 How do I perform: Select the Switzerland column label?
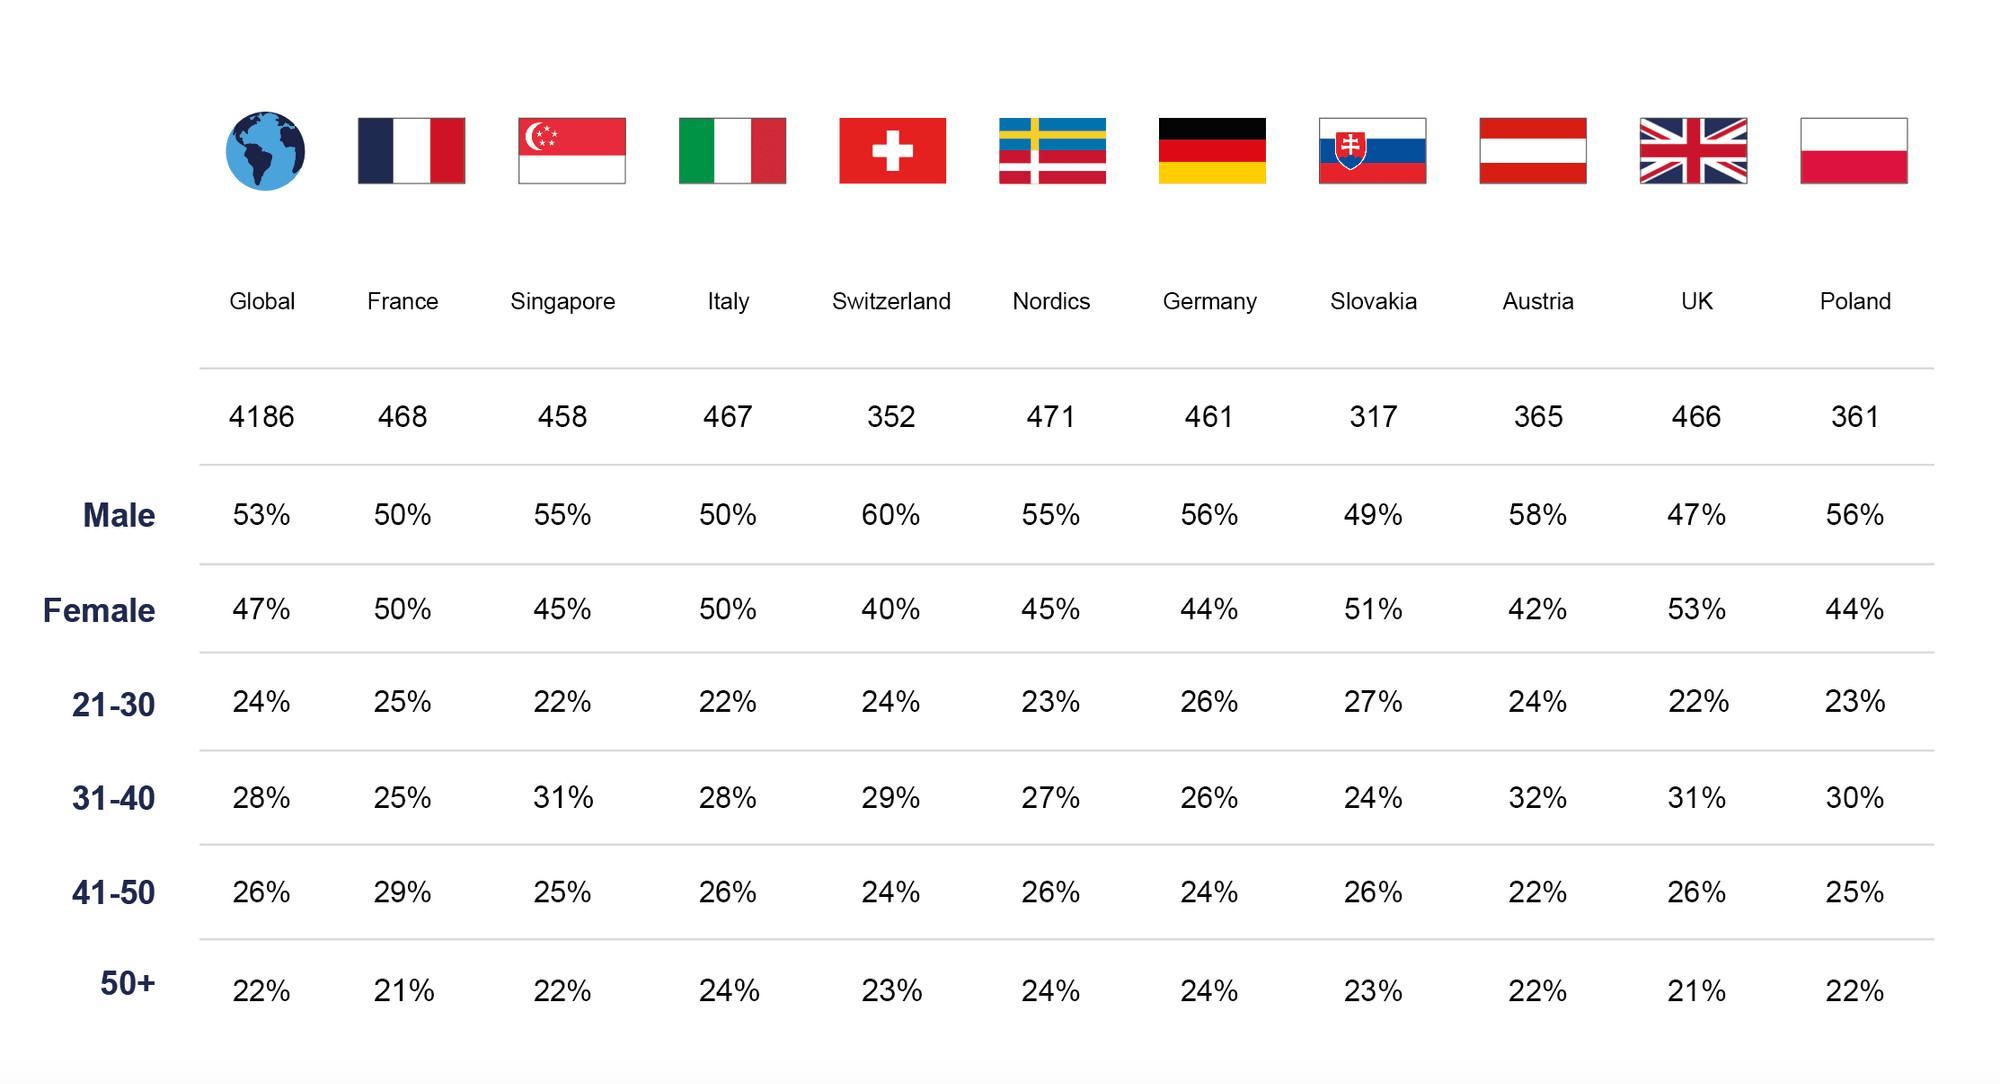coord(891,301)
